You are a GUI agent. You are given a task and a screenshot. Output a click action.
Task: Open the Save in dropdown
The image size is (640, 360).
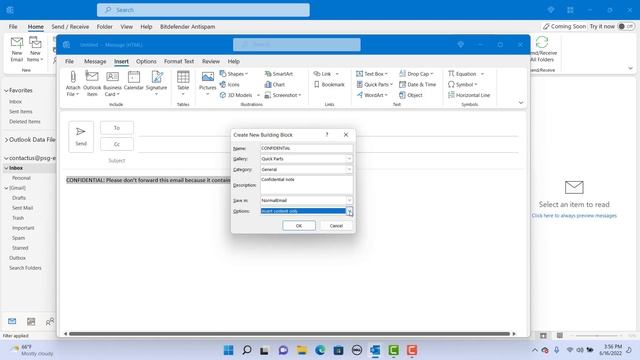349,200
